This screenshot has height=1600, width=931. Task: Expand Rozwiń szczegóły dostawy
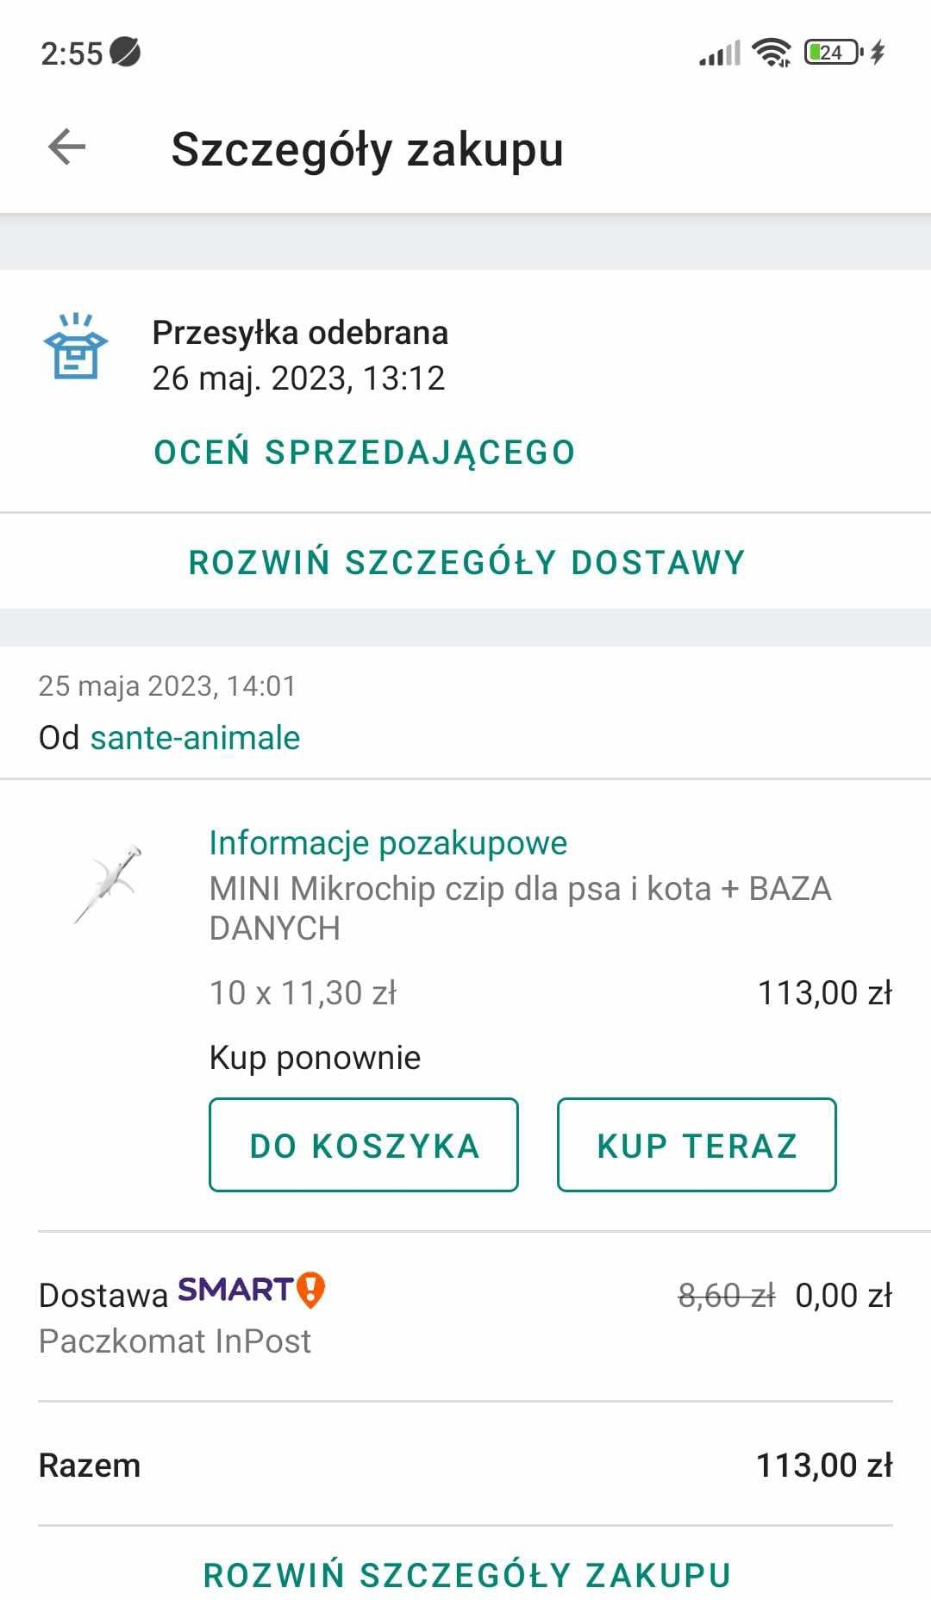click(x=467, y=562)
